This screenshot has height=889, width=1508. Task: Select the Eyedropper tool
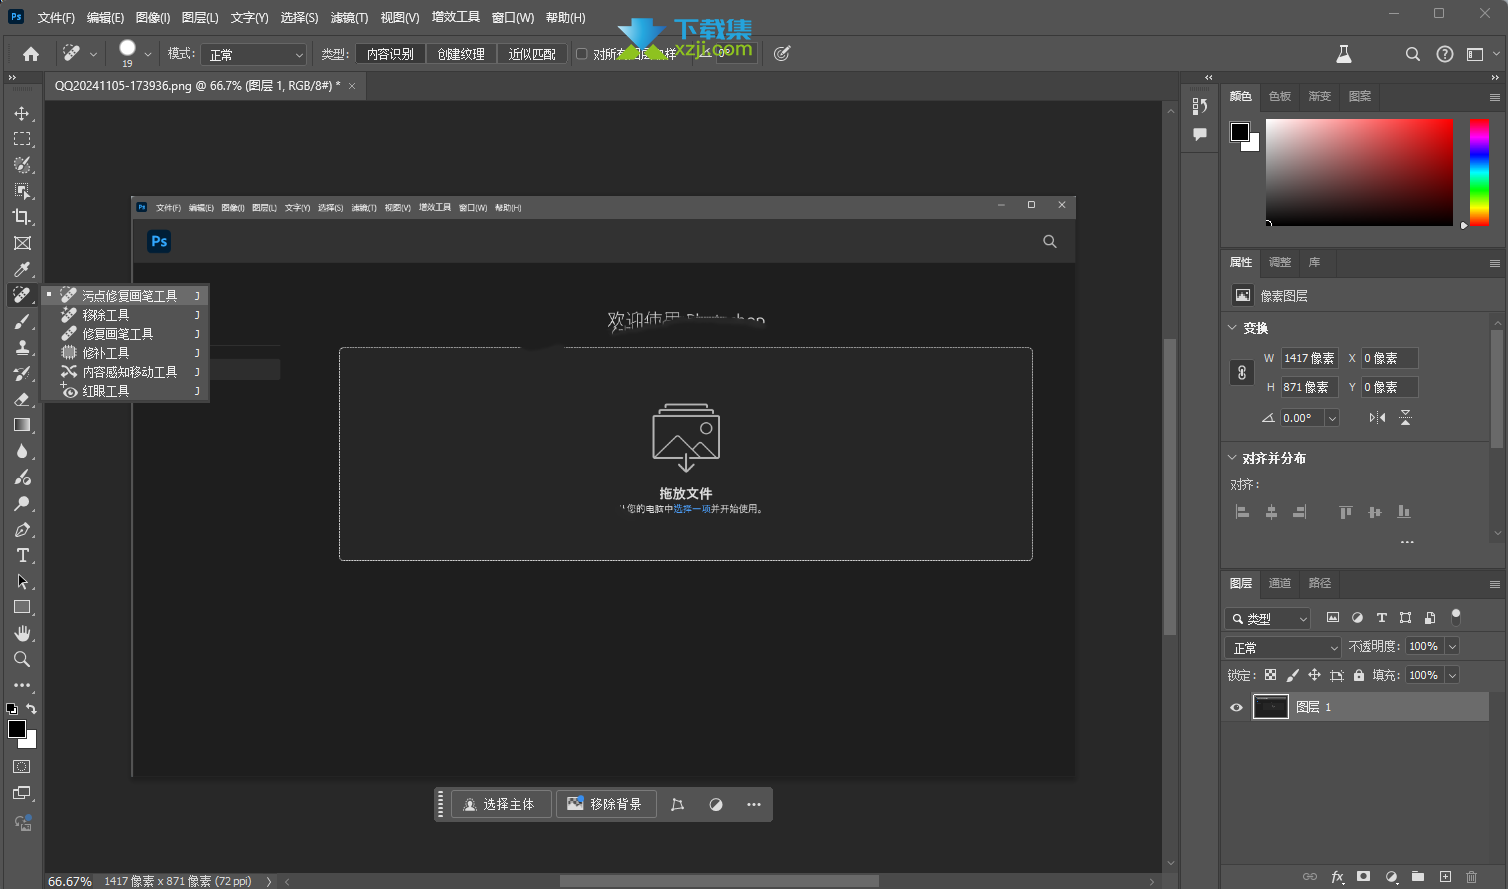22,269
